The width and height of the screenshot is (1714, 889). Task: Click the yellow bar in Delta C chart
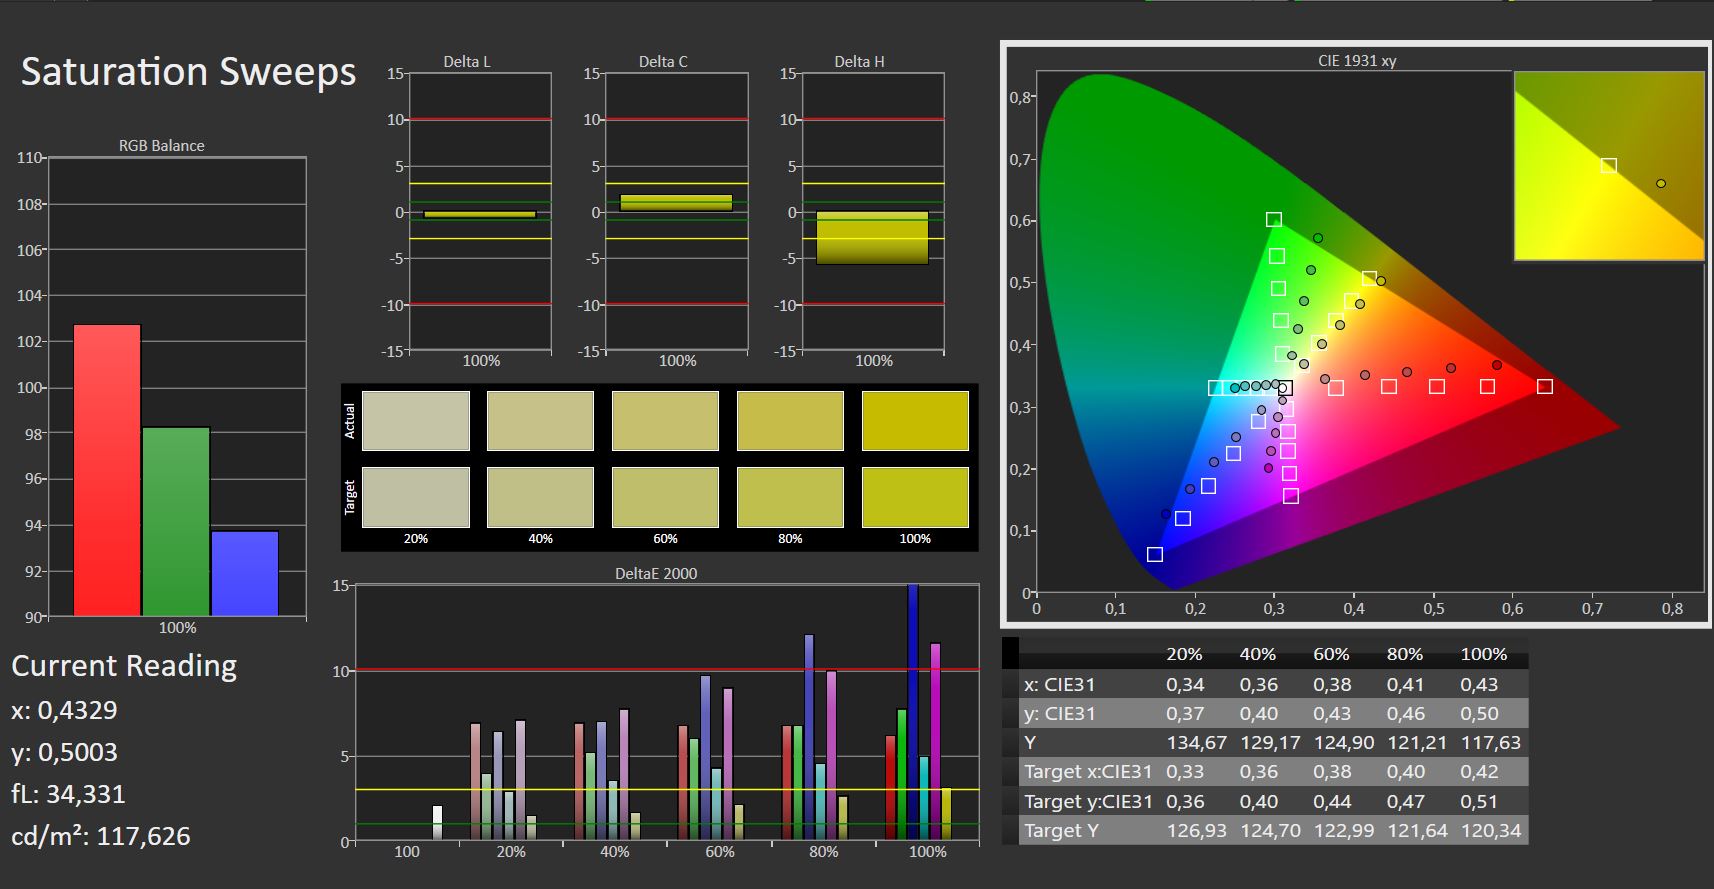tap(676, 202)
